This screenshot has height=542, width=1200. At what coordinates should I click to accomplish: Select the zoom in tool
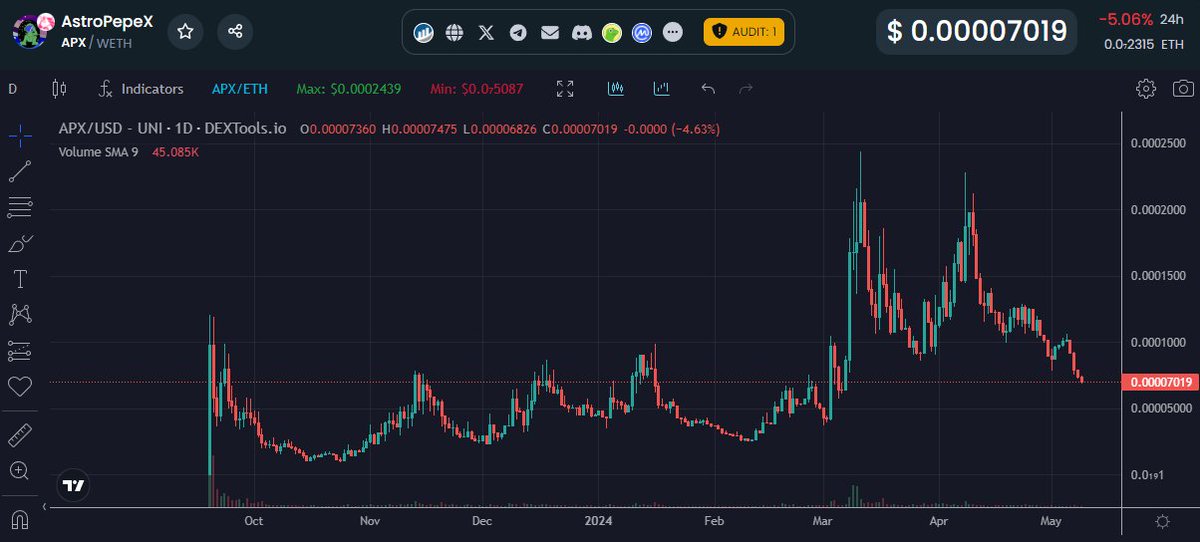pyautogui.click(x=20, y=470)
